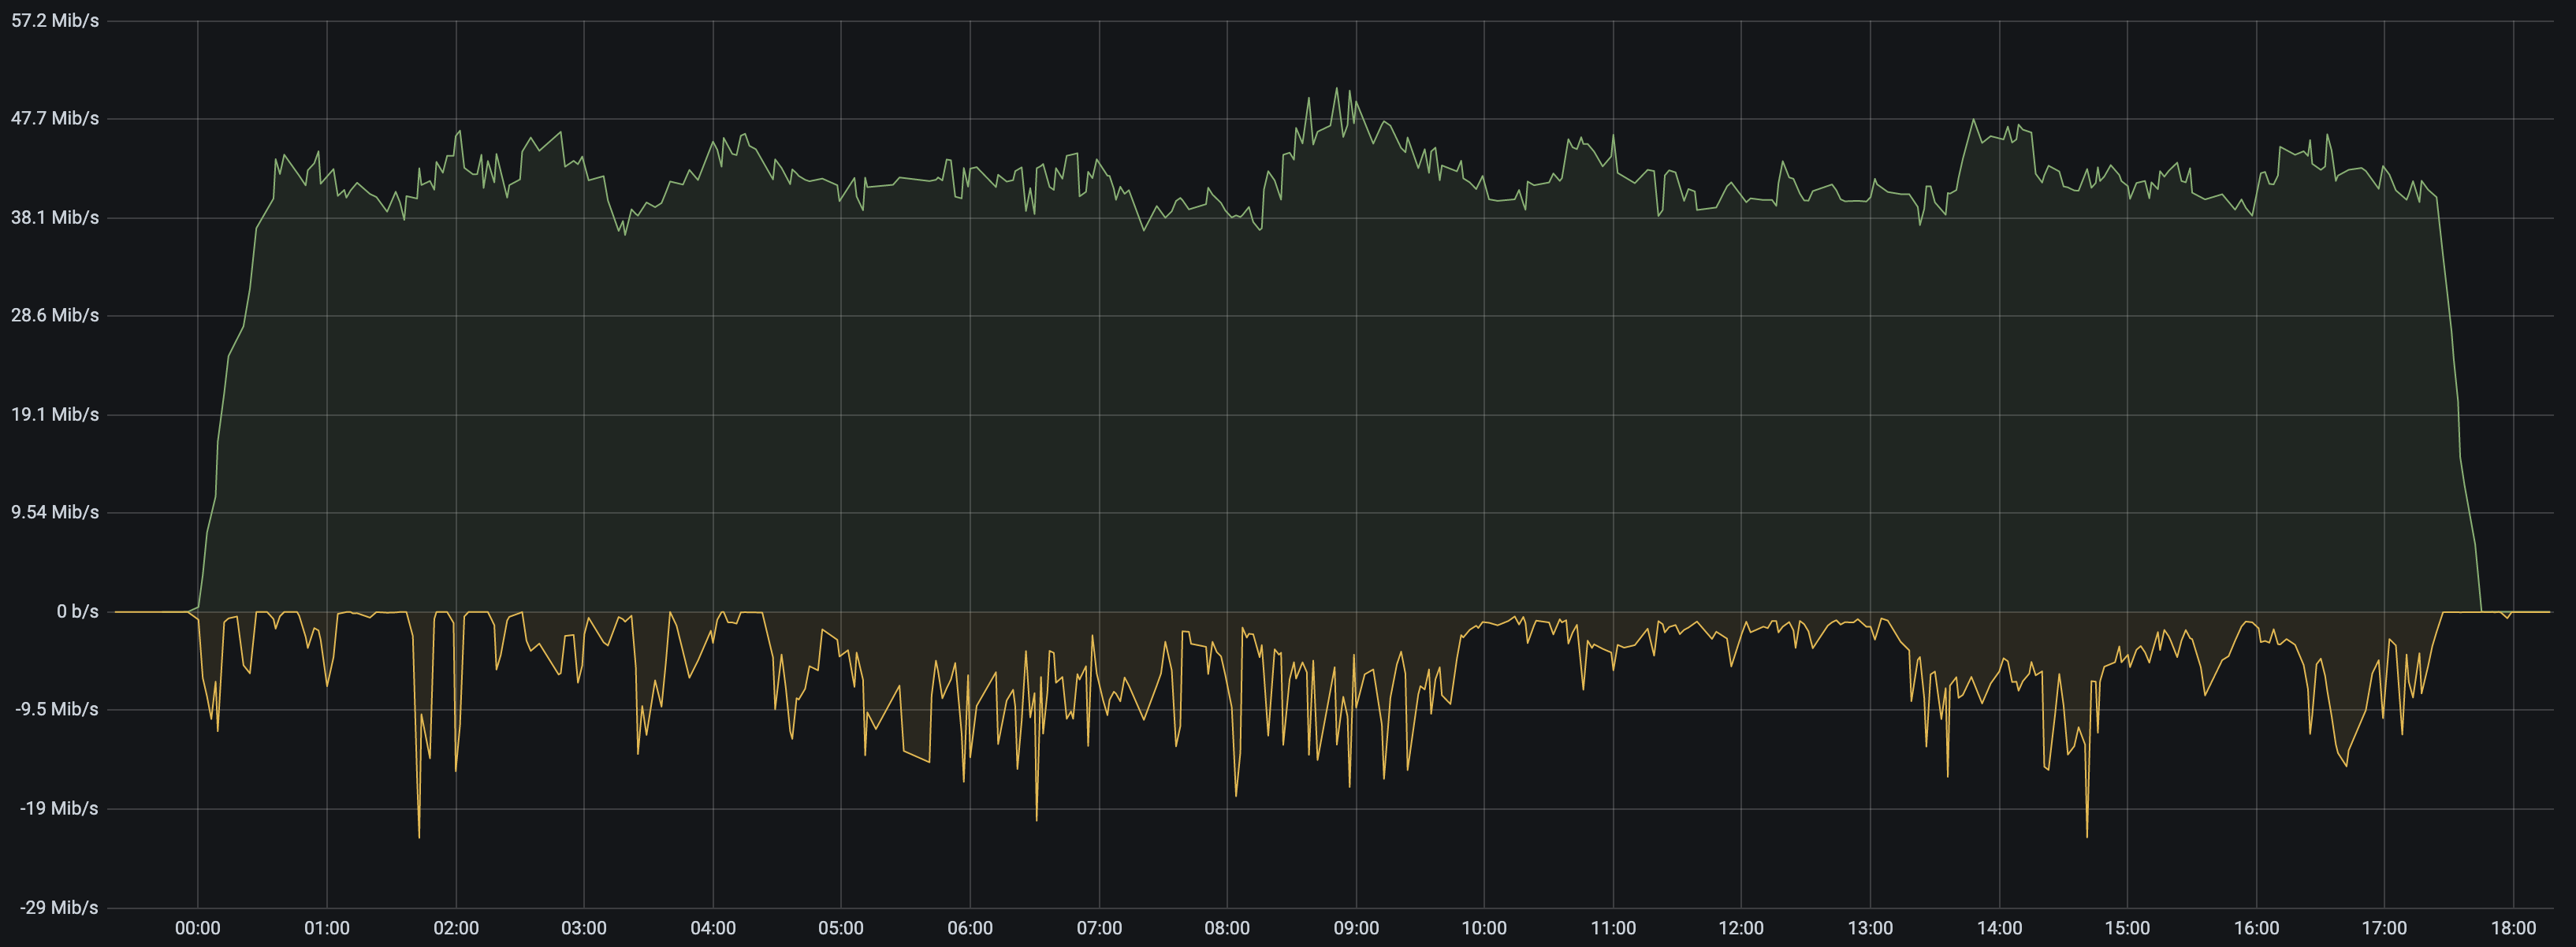2576x947 pixels.
Task: Click the 14:00 time axis label
Action: pyautogui.click(x=1999, y=928)
